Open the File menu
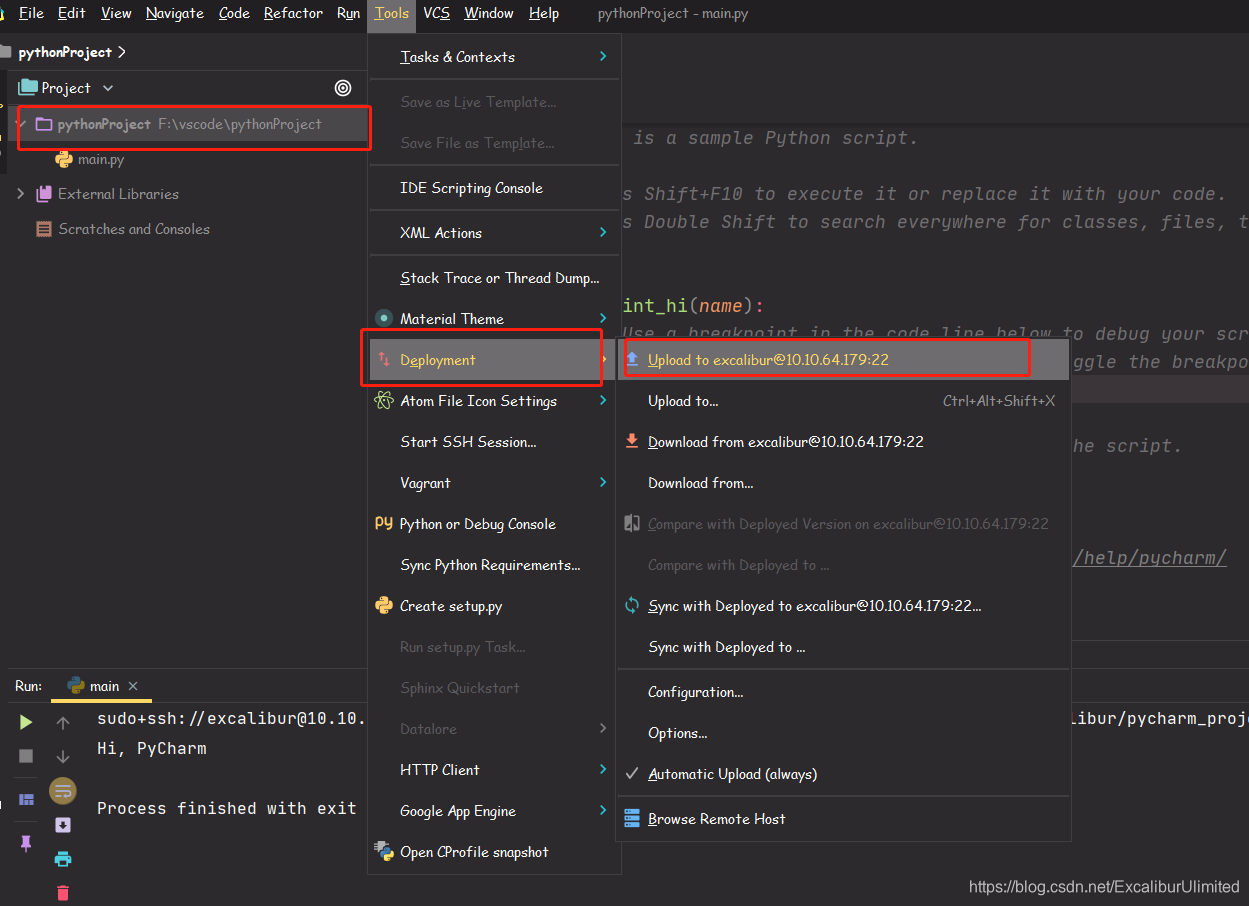1249x906 pixels. click(31, 13)
